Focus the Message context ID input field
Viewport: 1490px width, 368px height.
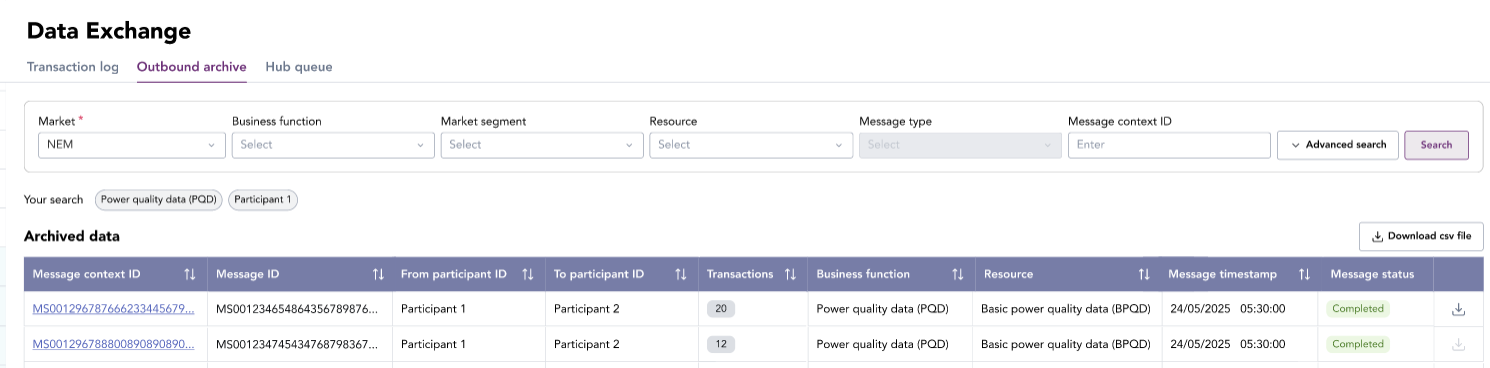point(1169,145)
